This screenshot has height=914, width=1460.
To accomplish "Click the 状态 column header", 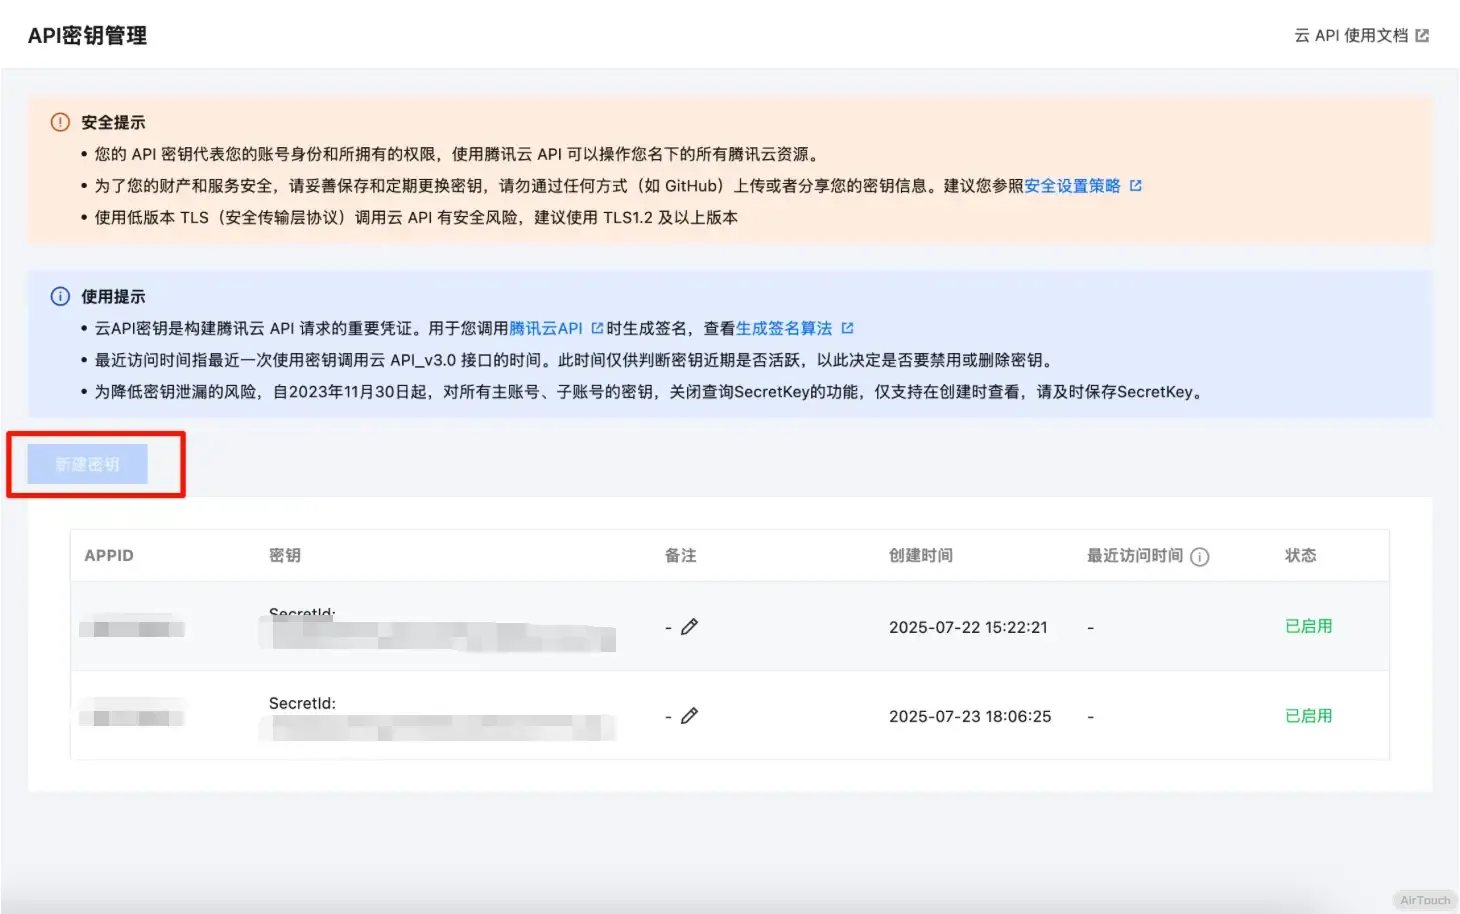I will pyautogui.click(x=1300, y=556).
